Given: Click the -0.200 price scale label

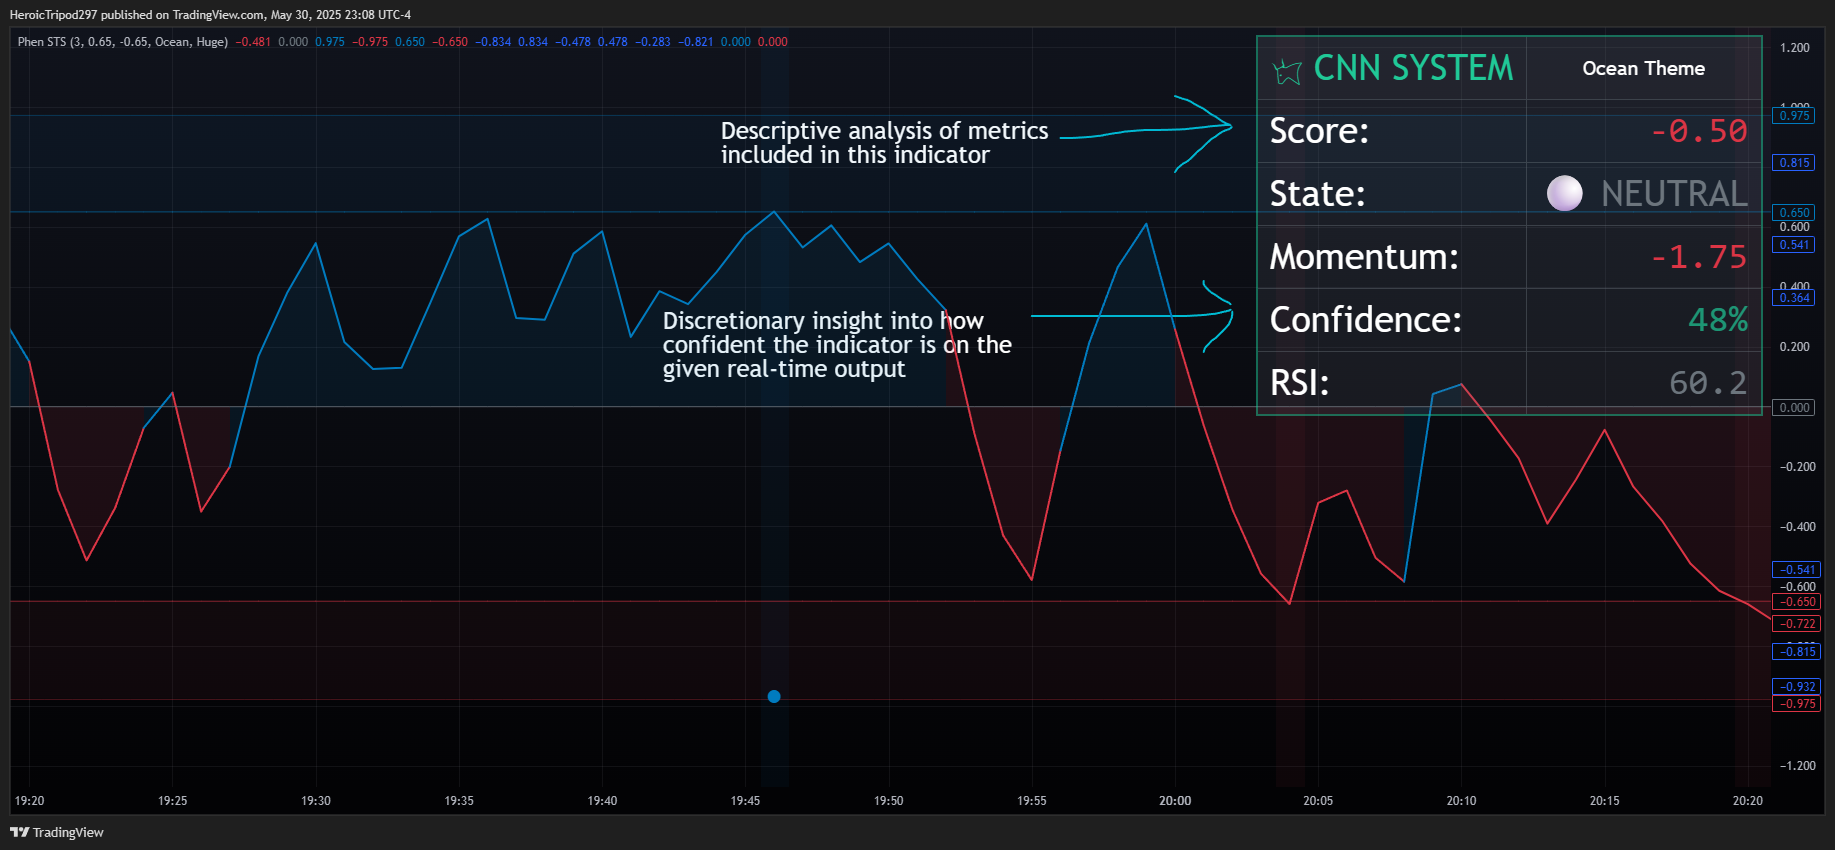Looking at the screenshot, I should tap(1798, 467).
